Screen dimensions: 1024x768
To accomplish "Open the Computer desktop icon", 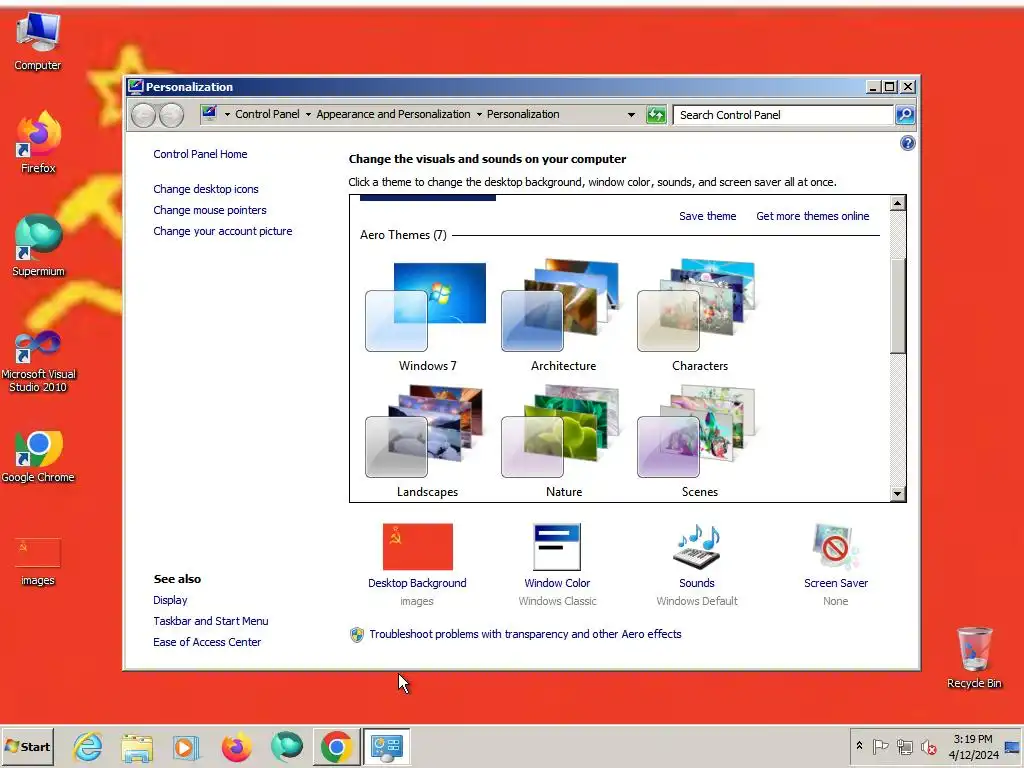I will 37,41.
